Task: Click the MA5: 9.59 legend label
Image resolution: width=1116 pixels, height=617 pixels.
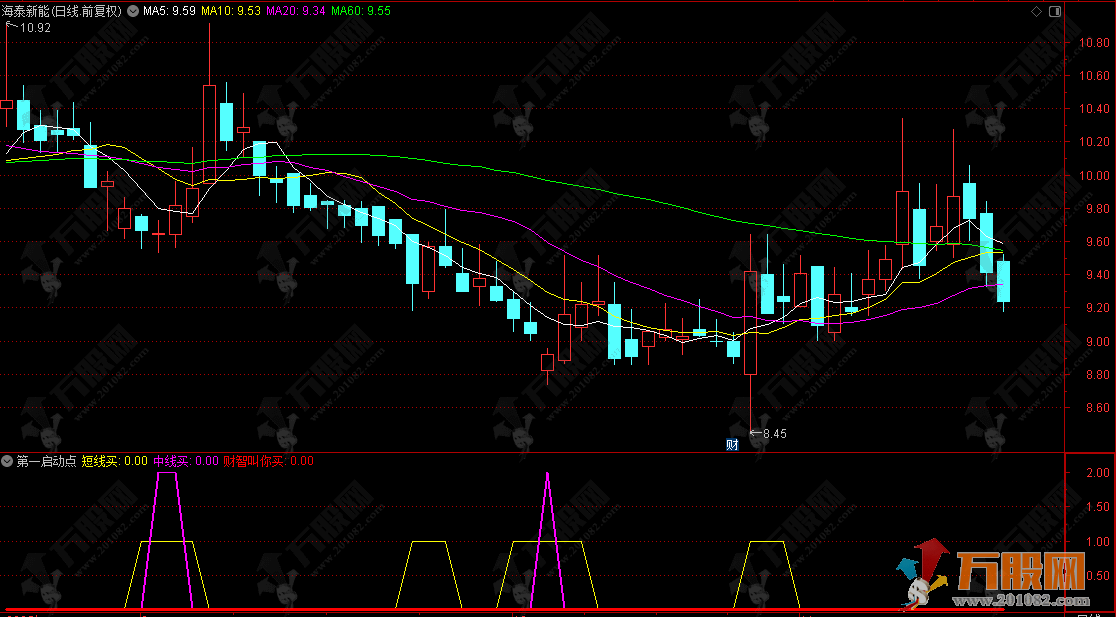Action: point(169,12)
